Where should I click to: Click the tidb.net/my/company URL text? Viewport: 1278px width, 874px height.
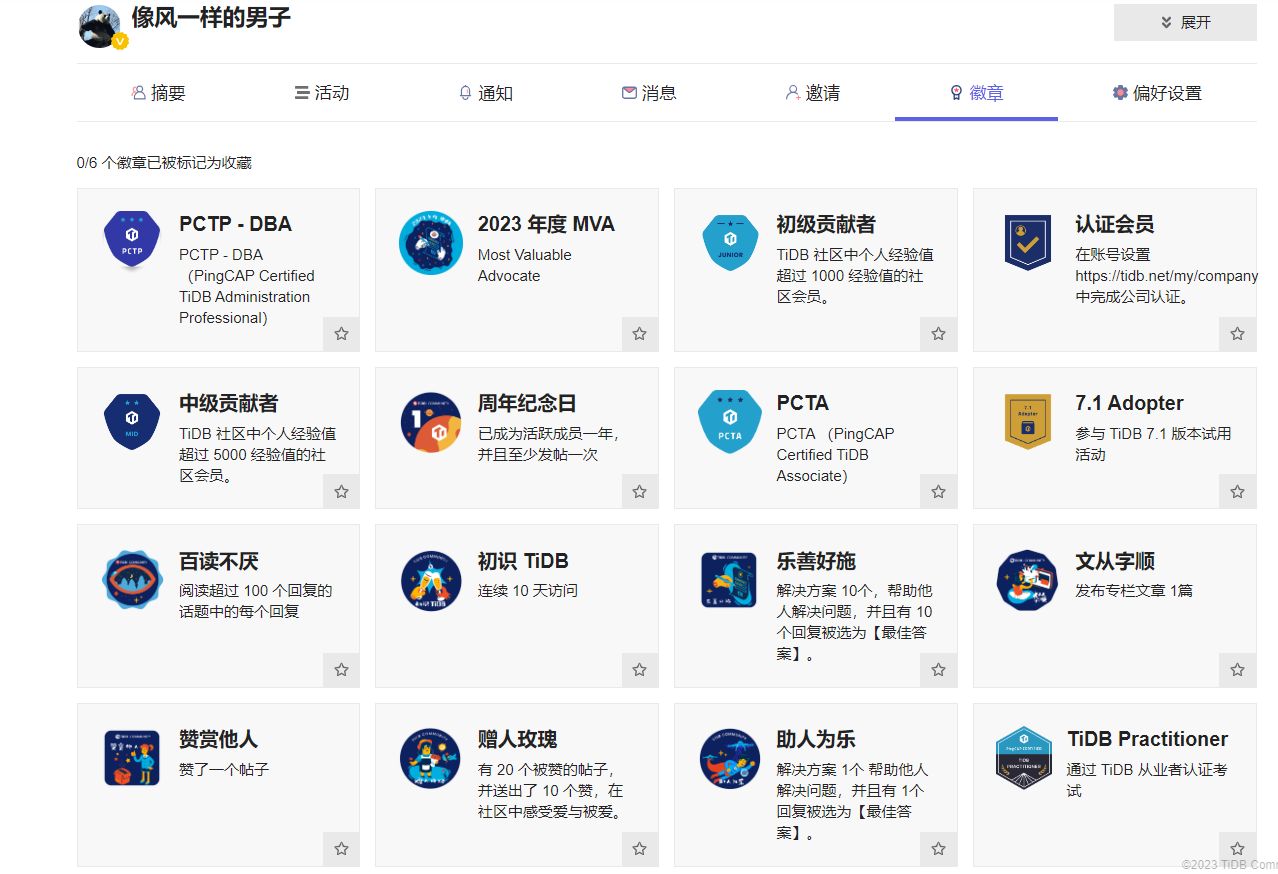click(1166, 276)
